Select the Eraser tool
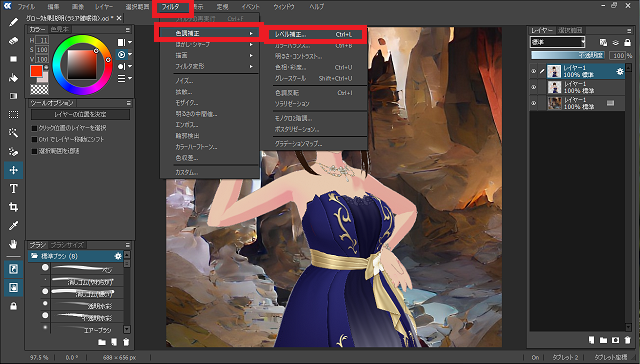 13,41
